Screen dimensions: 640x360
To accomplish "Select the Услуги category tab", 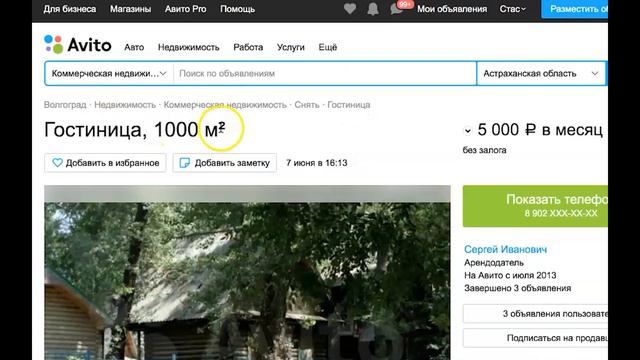I will pyautogui.click(x=291, y=47).
